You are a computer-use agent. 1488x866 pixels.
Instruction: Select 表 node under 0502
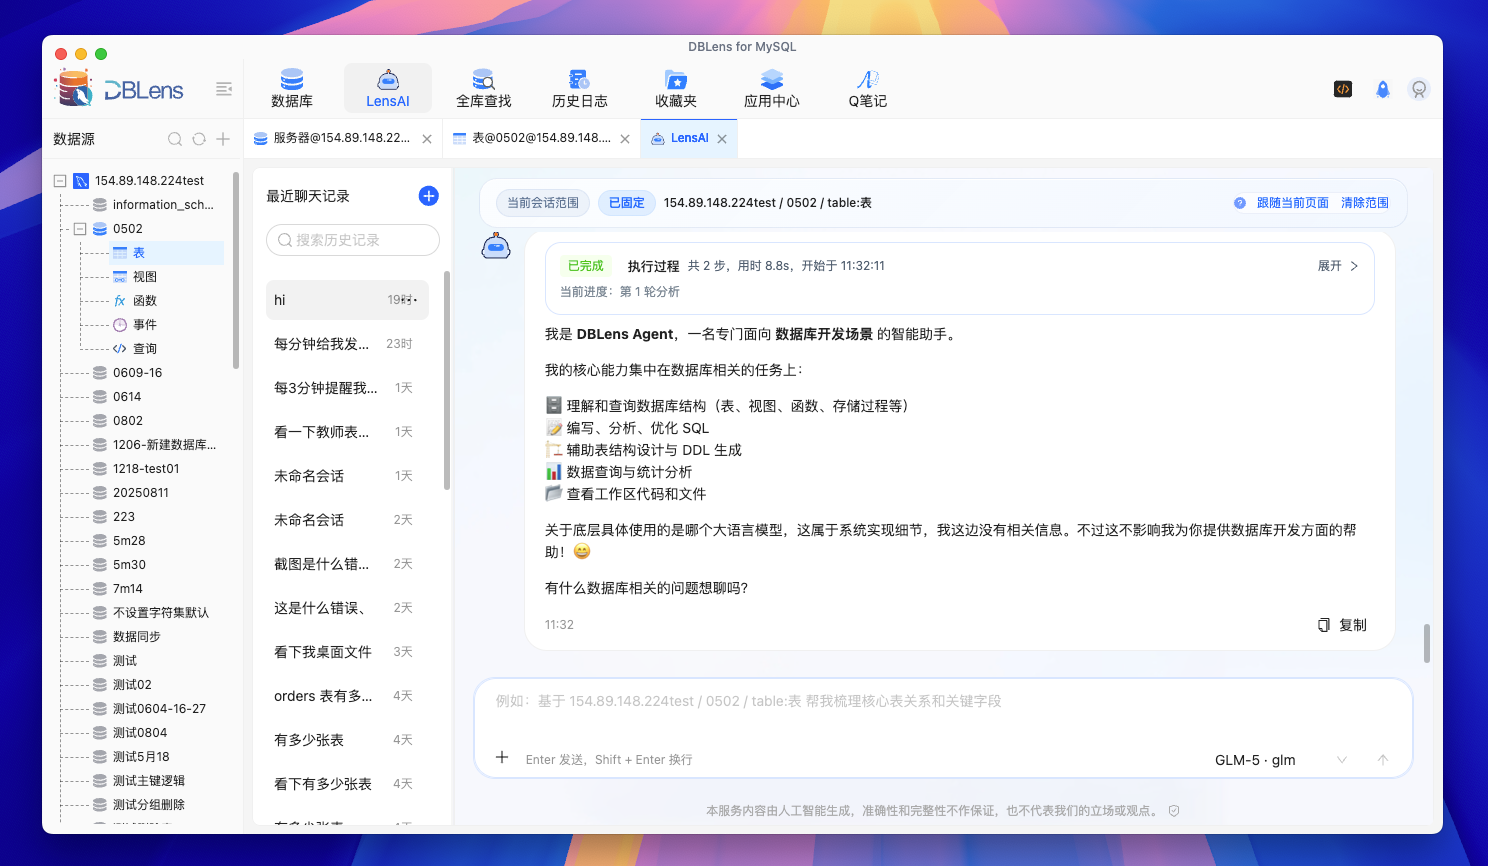click(139, 253)
